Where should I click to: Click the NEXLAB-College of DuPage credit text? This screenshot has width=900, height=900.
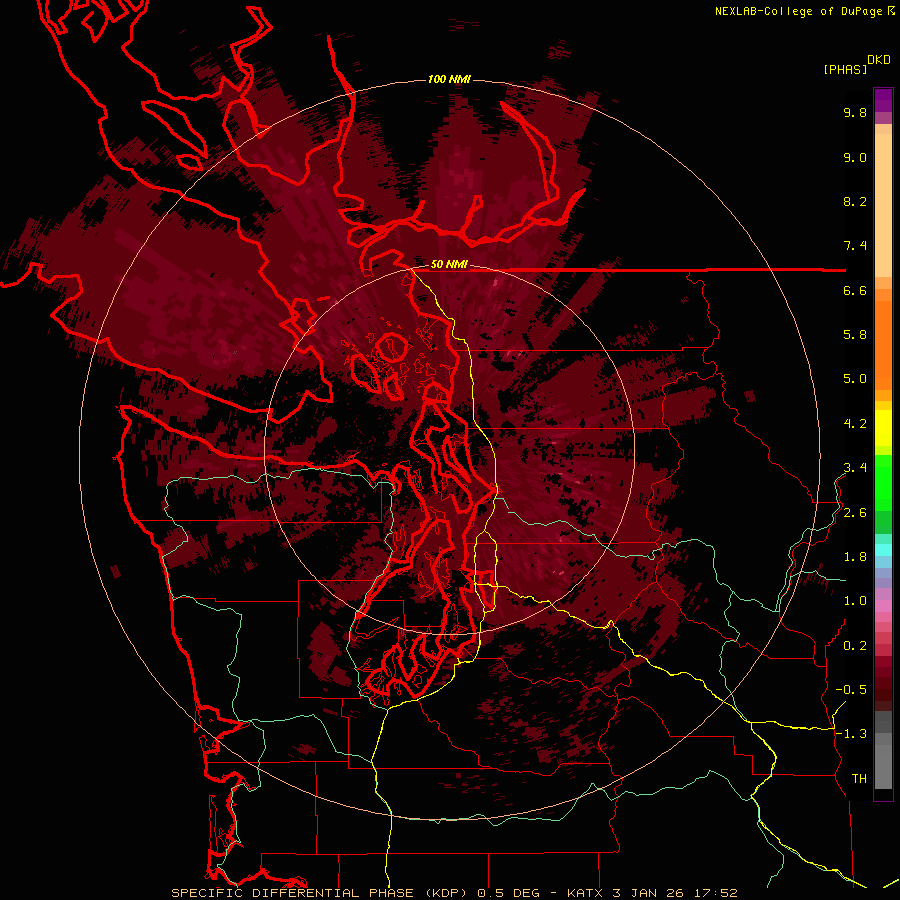click(800, 11)
